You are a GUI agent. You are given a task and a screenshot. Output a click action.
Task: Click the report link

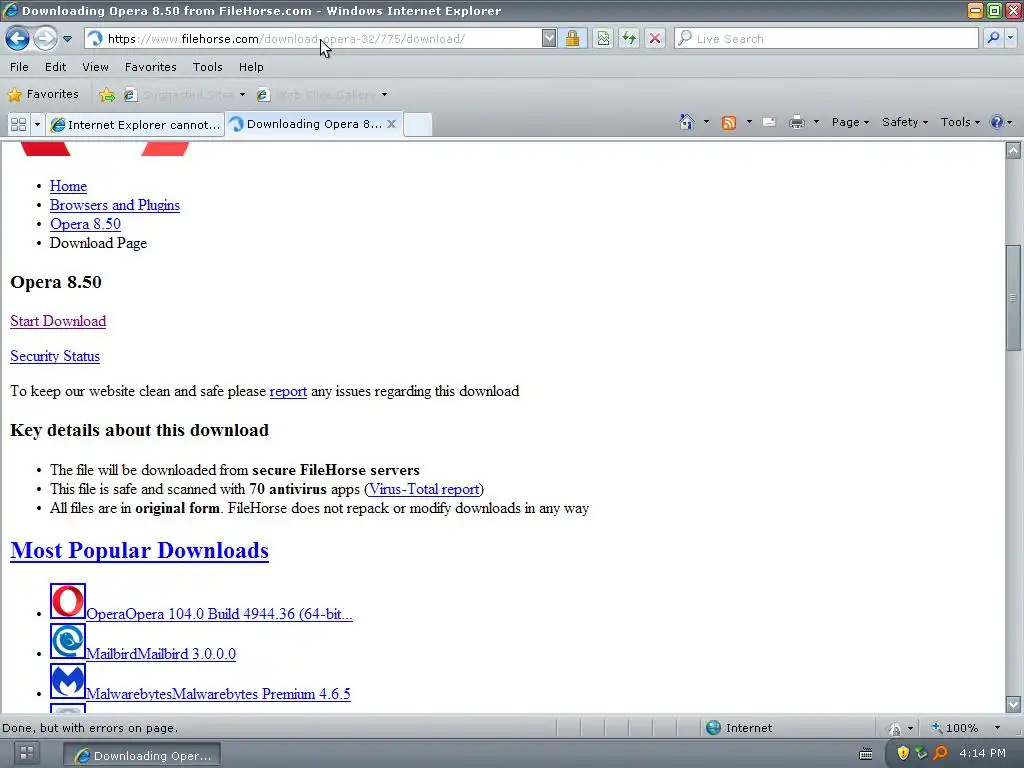(288, 391)
